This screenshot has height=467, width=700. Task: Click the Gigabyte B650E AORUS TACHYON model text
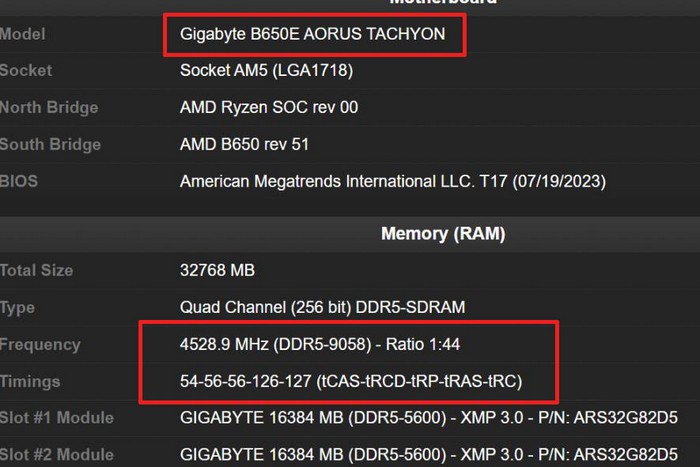pos(311,34)
